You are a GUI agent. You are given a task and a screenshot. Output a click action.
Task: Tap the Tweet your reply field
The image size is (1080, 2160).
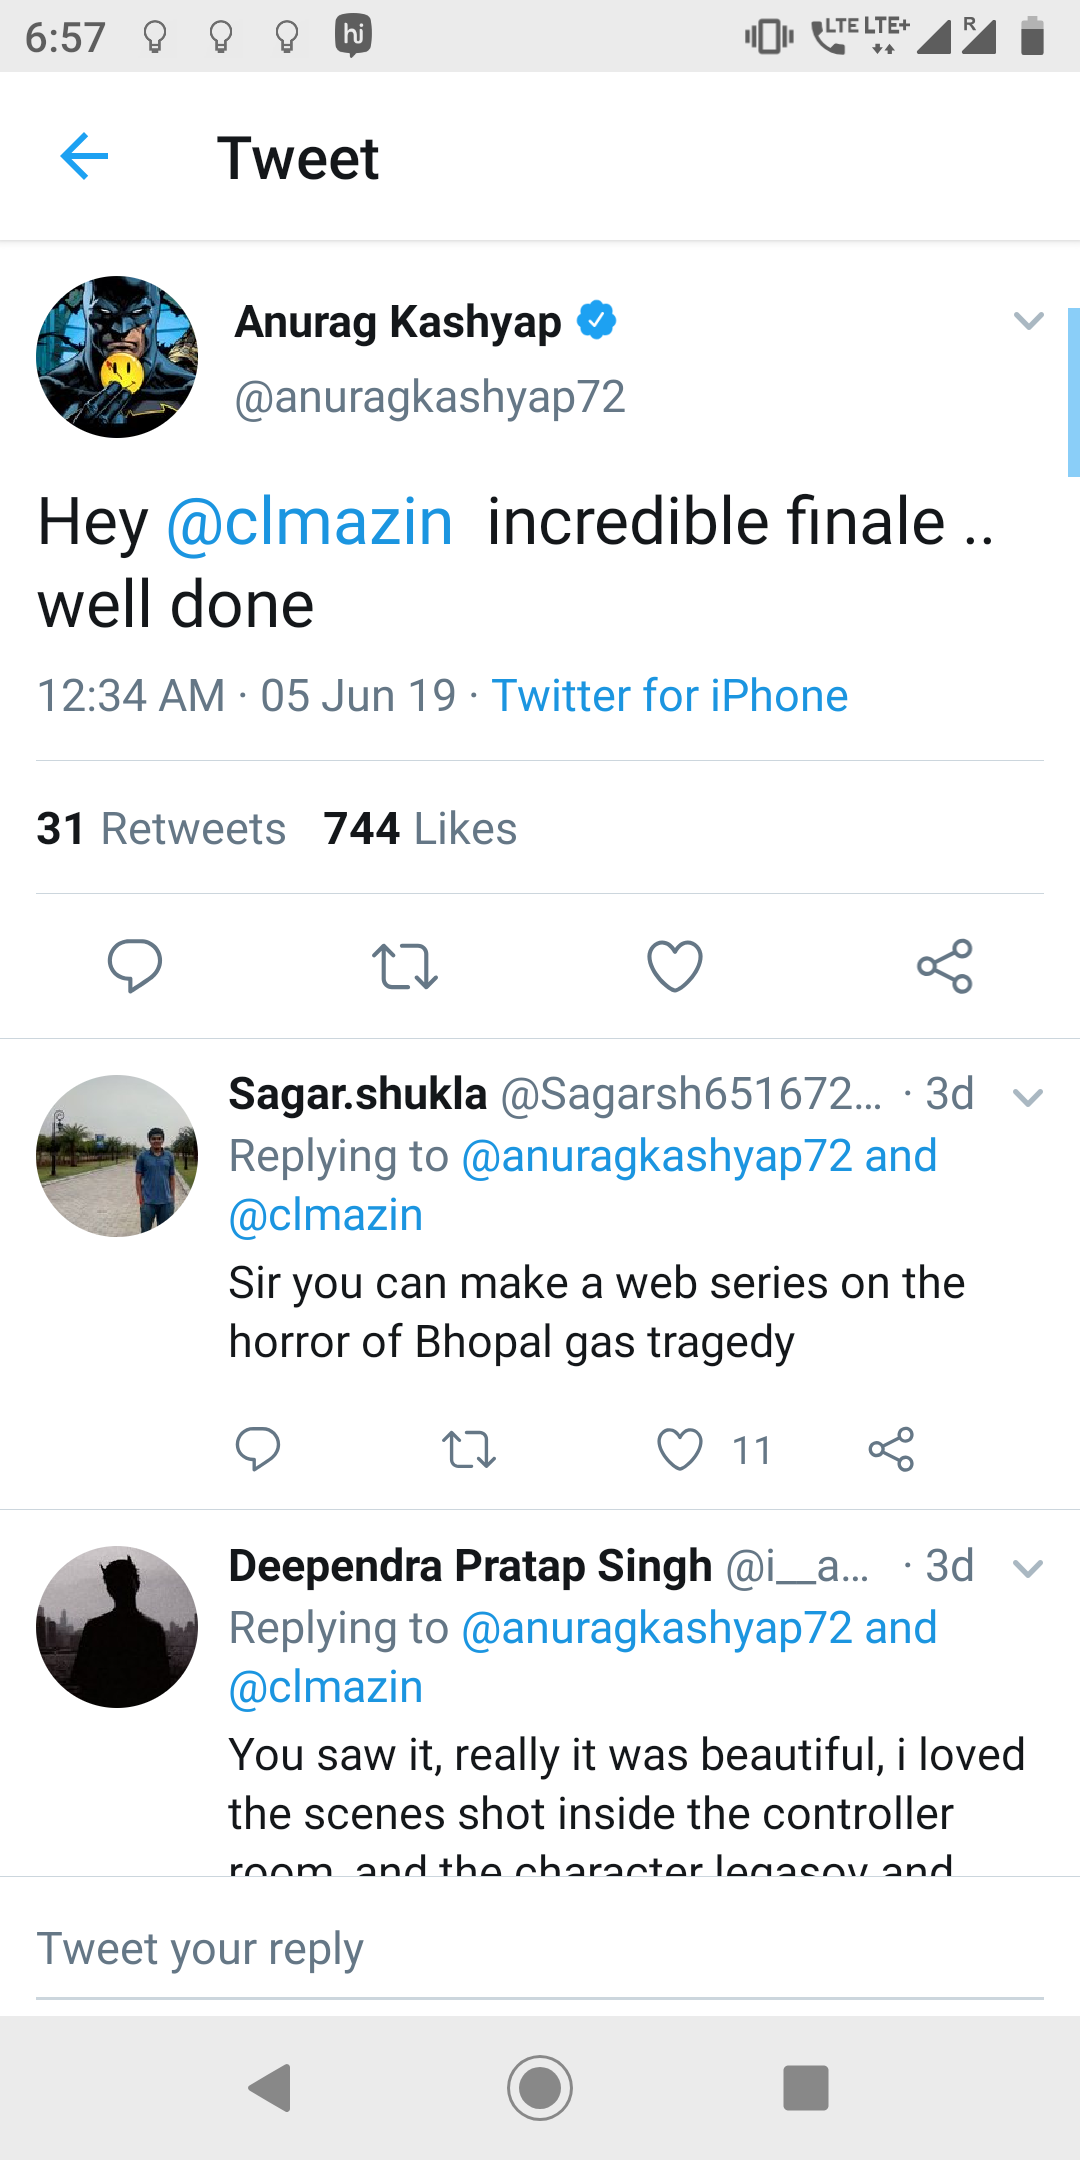(x=540, y=1949)
